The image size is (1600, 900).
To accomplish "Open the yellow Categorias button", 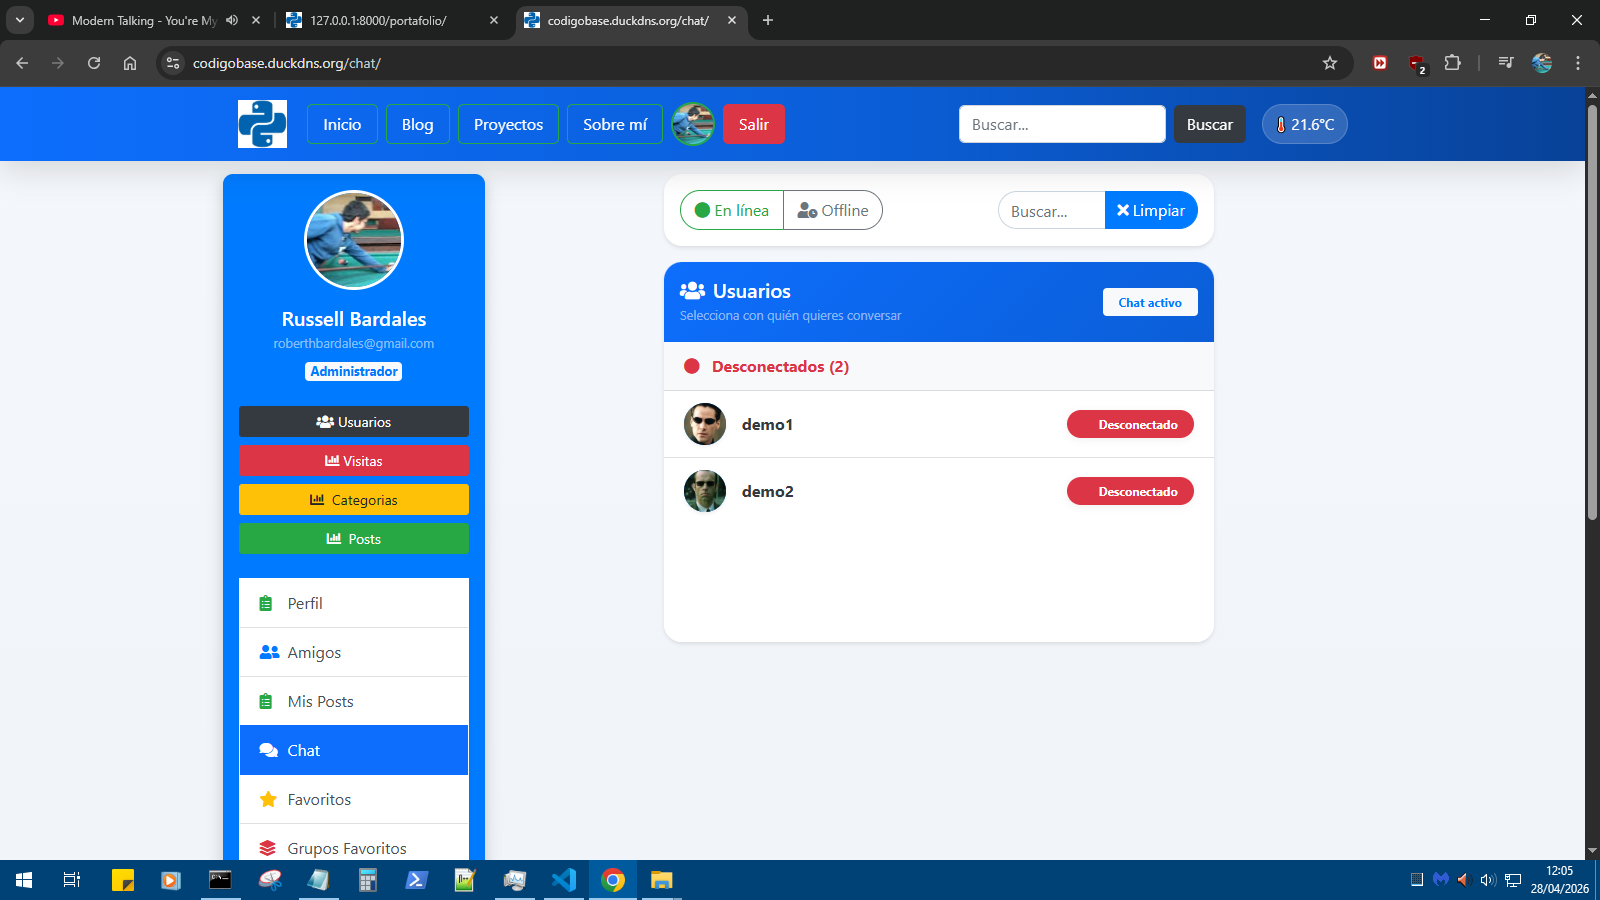I will coord(354,499).
